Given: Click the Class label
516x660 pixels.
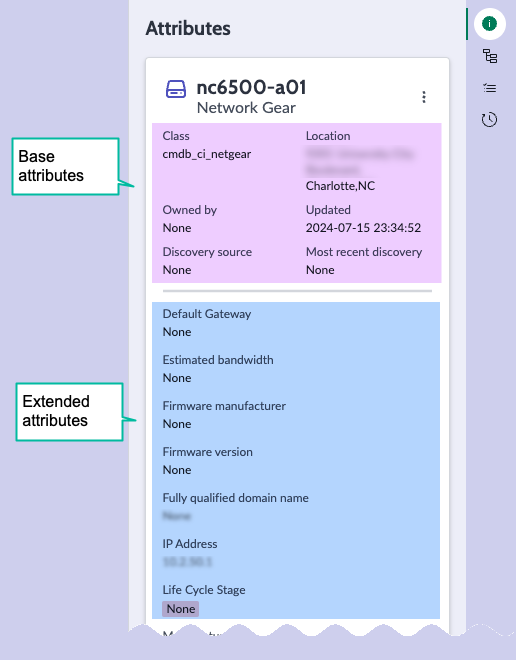Looking at the screenshot, I should (x=176, y=136).
